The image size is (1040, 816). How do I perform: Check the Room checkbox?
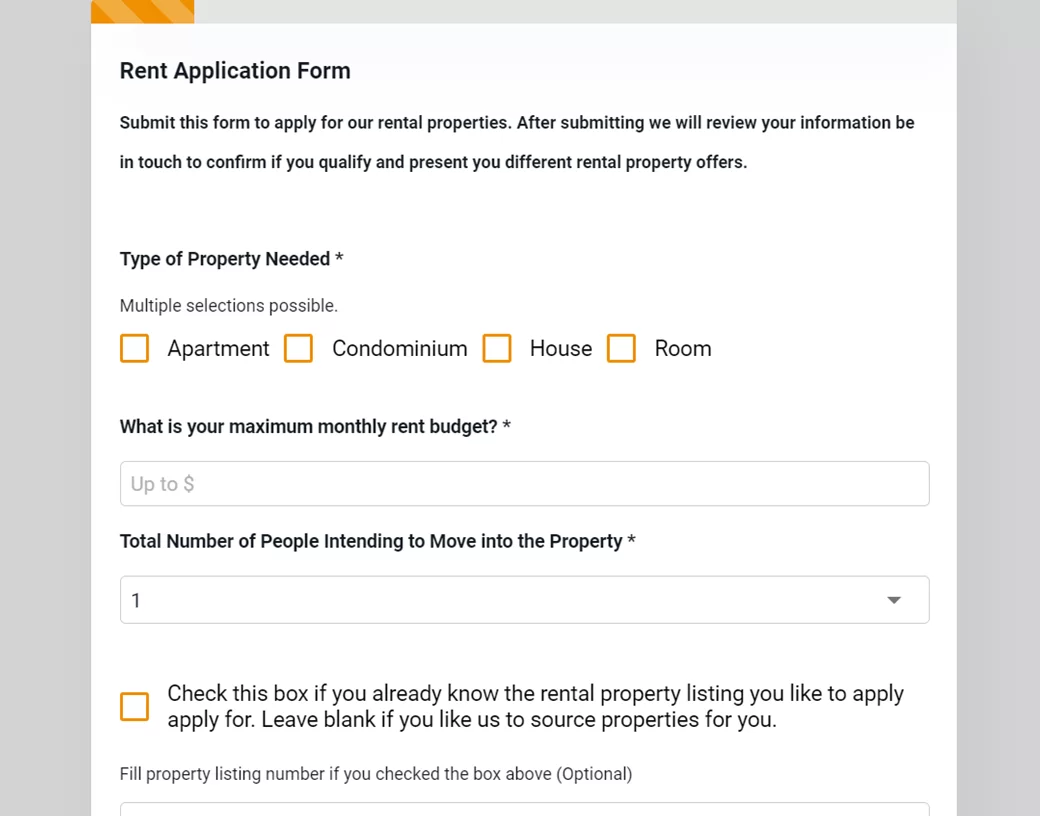pyautogui.click(x=621, y=348)
